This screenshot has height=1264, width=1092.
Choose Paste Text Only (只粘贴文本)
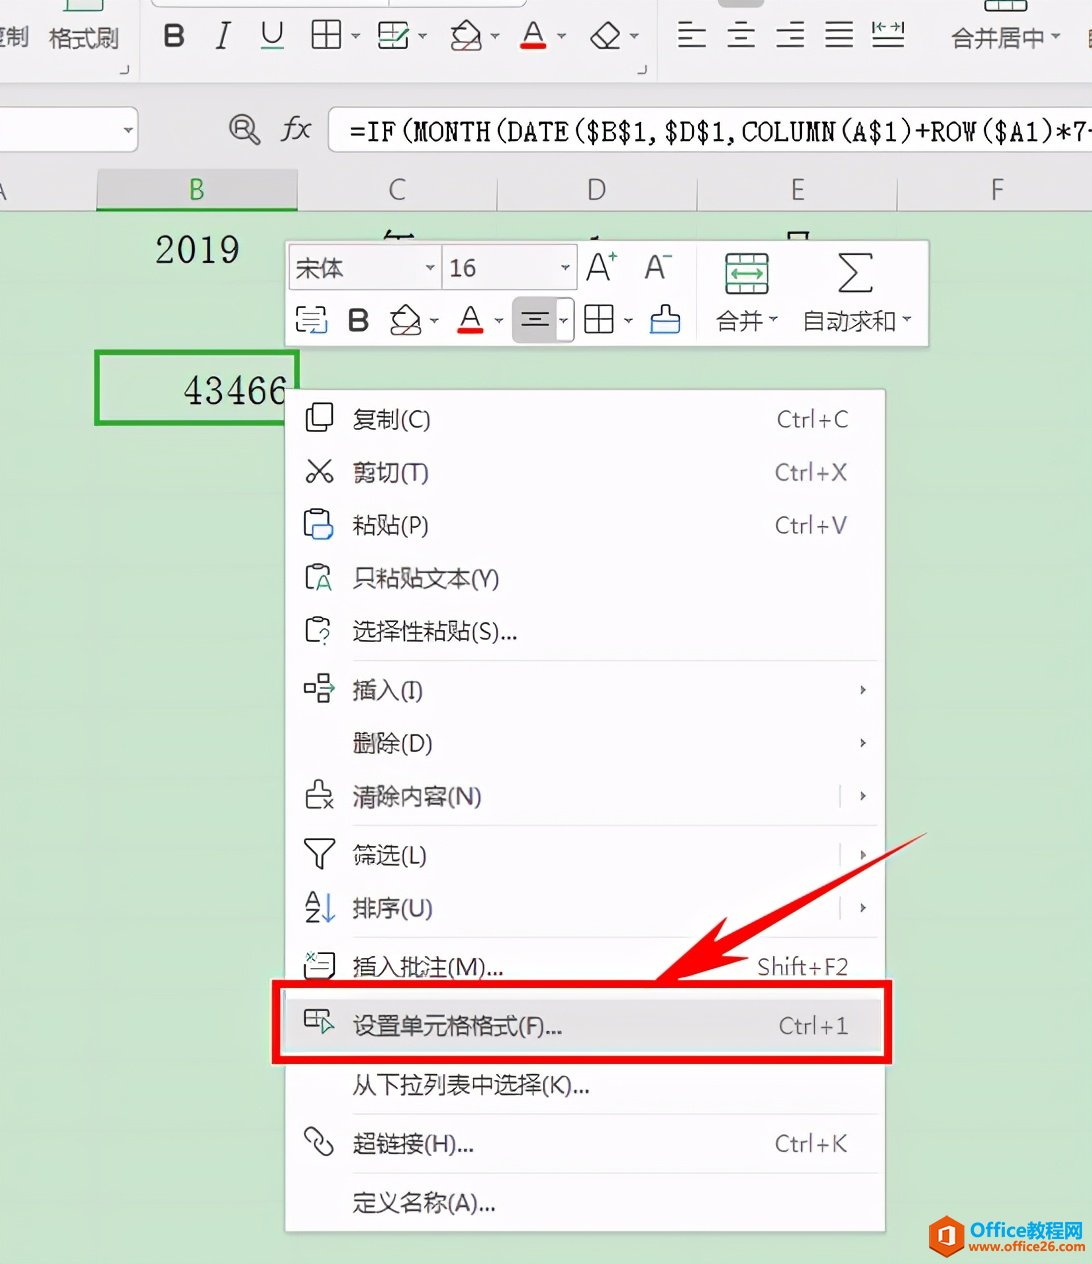(585, 578)
